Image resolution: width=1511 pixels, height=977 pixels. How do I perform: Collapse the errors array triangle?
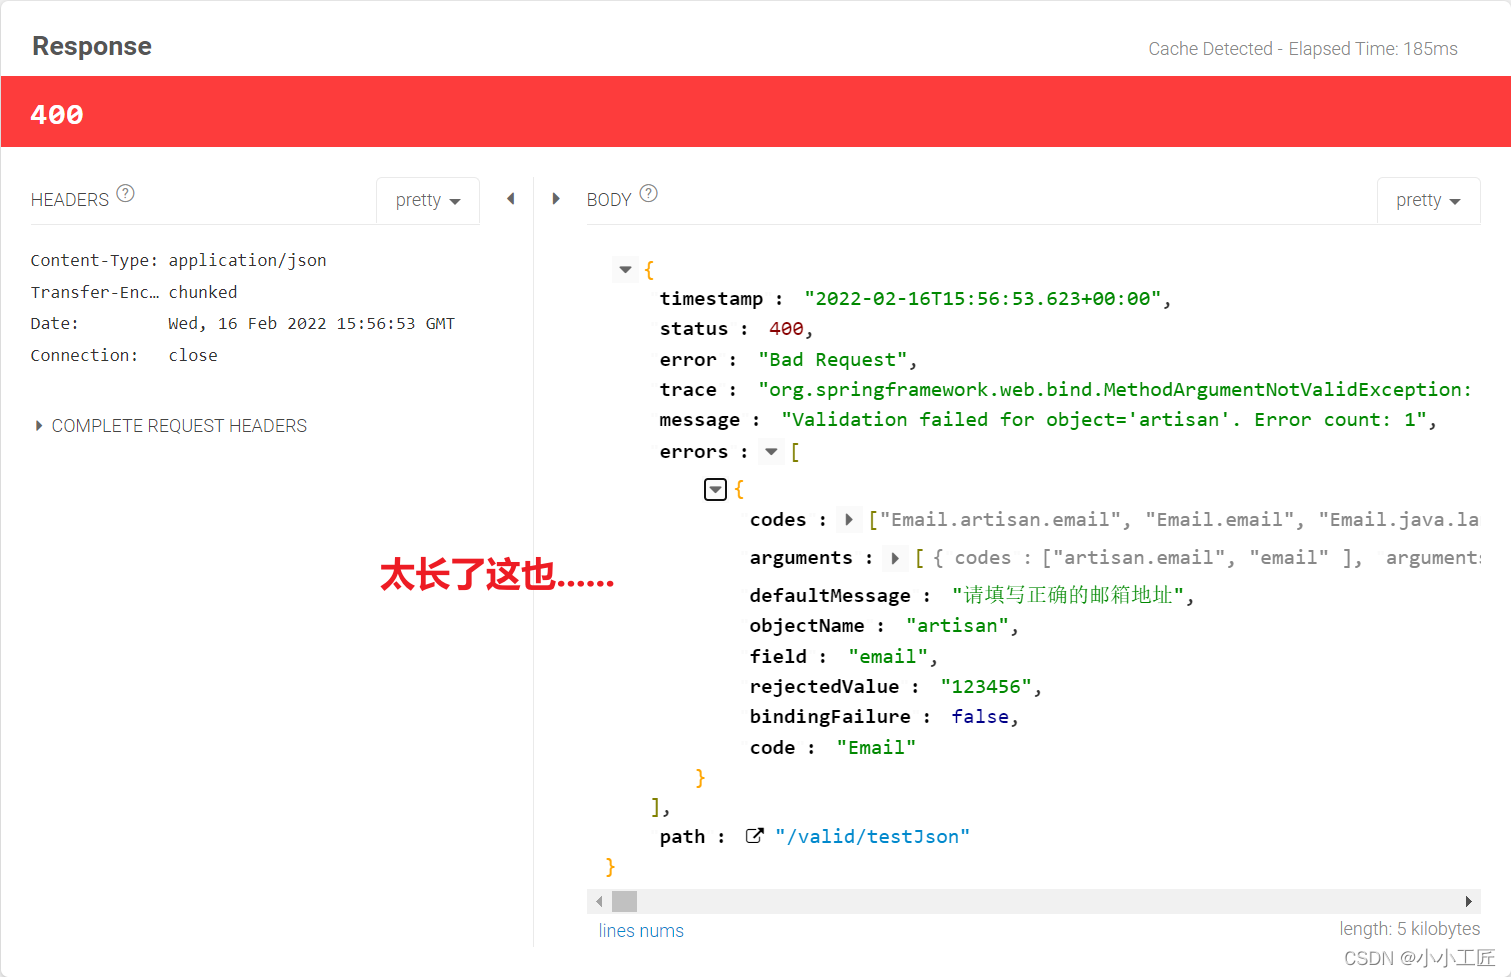(x=770, y=451)
